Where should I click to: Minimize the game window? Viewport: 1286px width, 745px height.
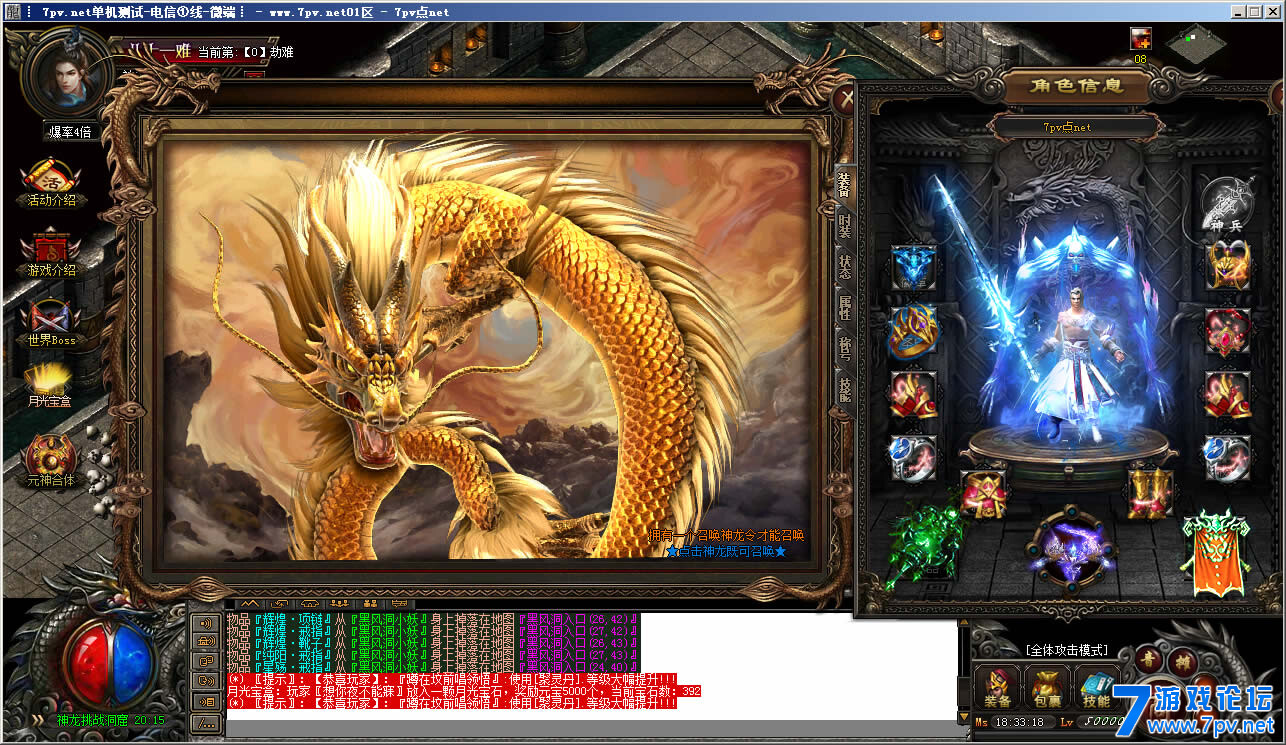pyautogui.click(x=1240, y=12)
